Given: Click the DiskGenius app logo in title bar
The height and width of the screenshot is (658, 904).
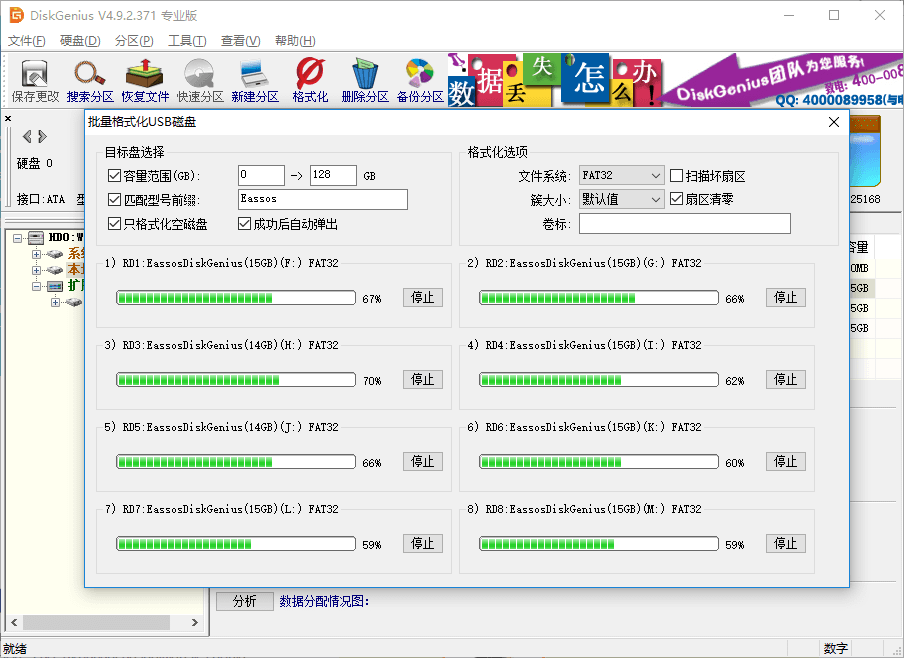Looking at the screenshot, I should coord(16,15).
